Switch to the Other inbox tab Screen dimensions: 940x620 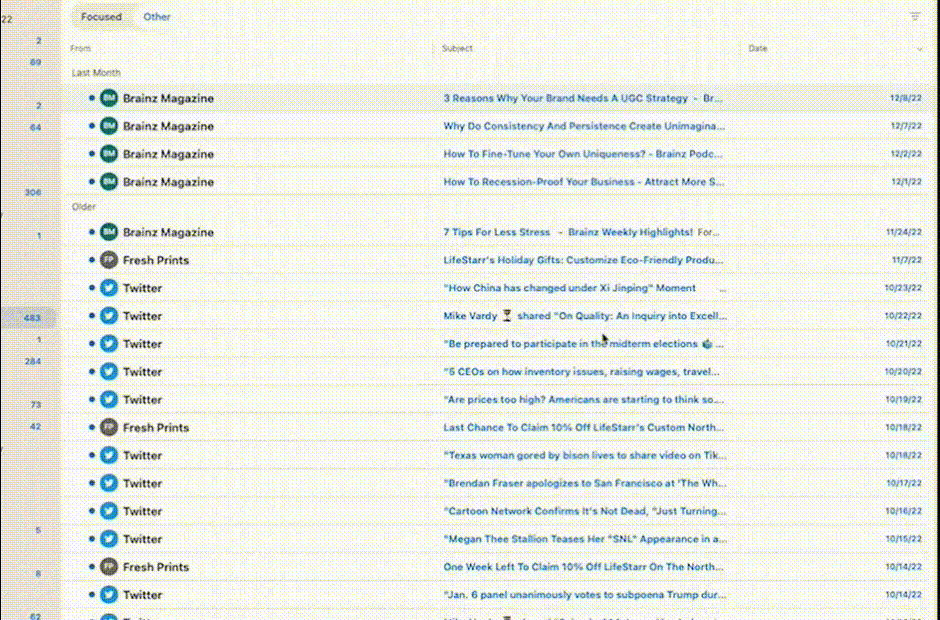(156, 17)
